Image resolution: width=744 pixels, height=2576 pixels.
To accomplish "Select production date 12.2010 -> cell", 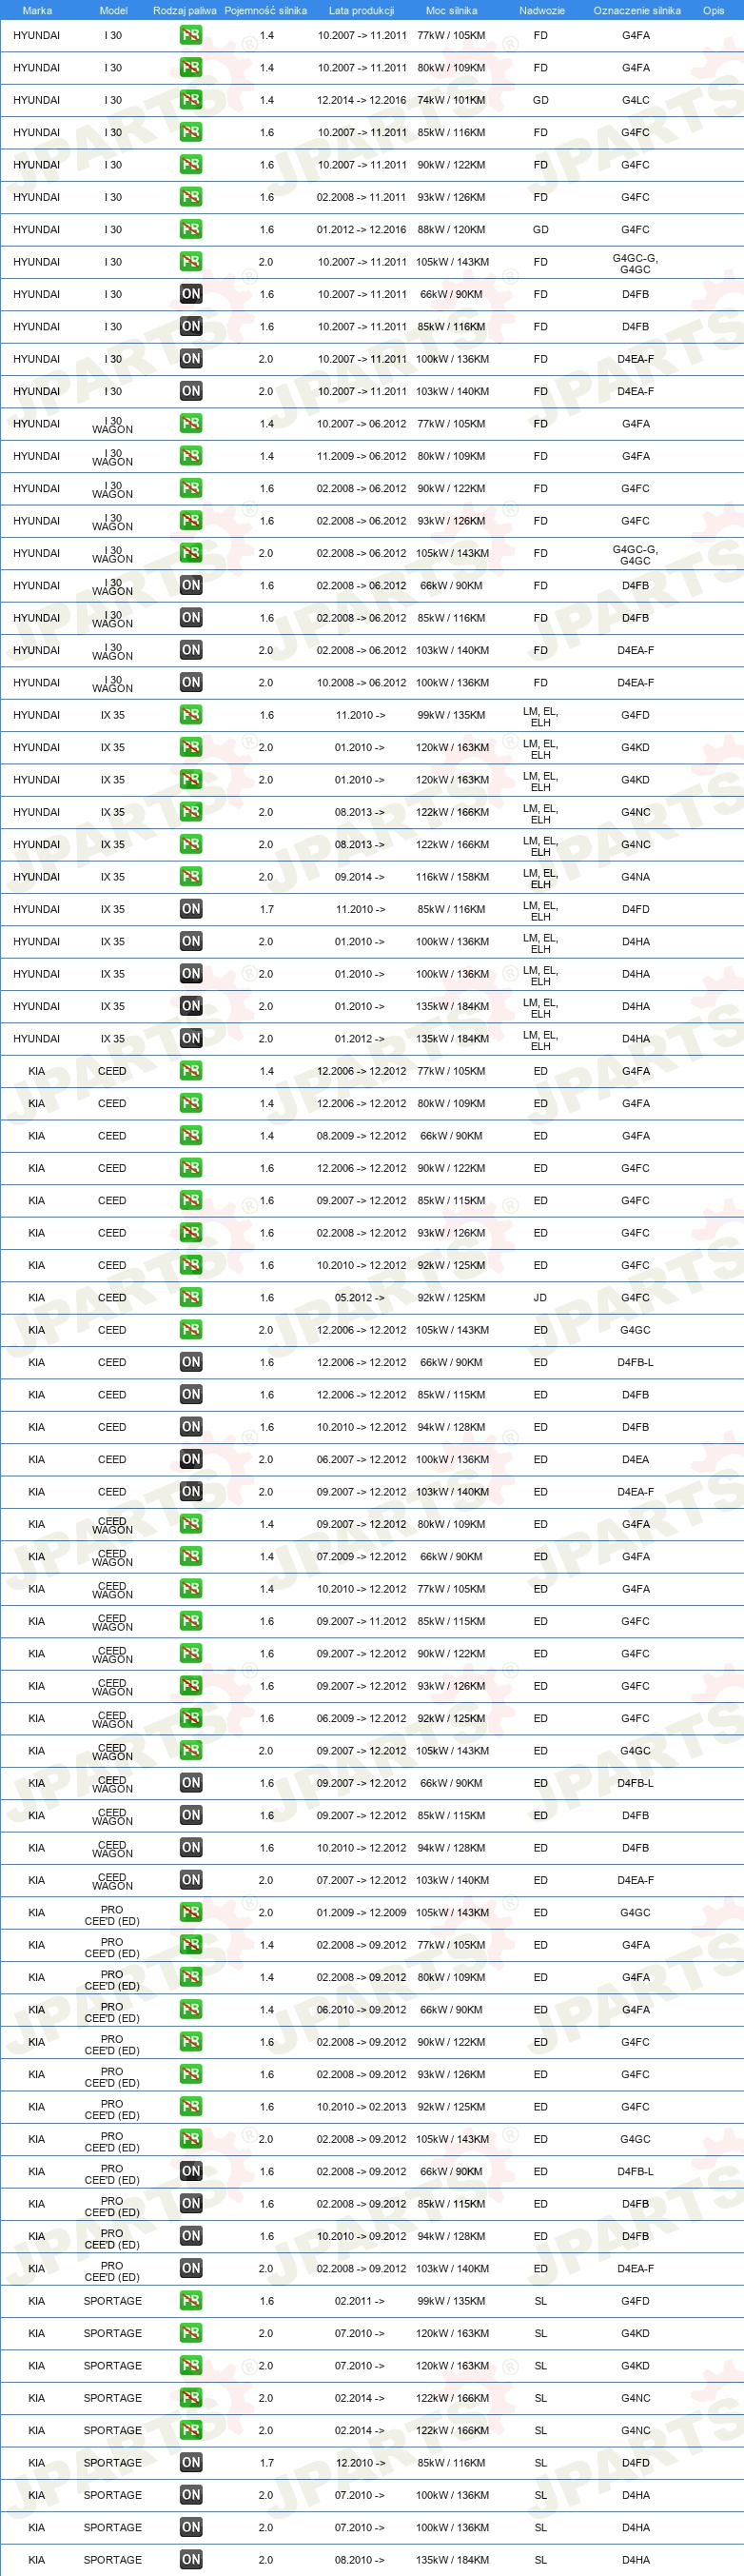I will (x=360, y=2462).
